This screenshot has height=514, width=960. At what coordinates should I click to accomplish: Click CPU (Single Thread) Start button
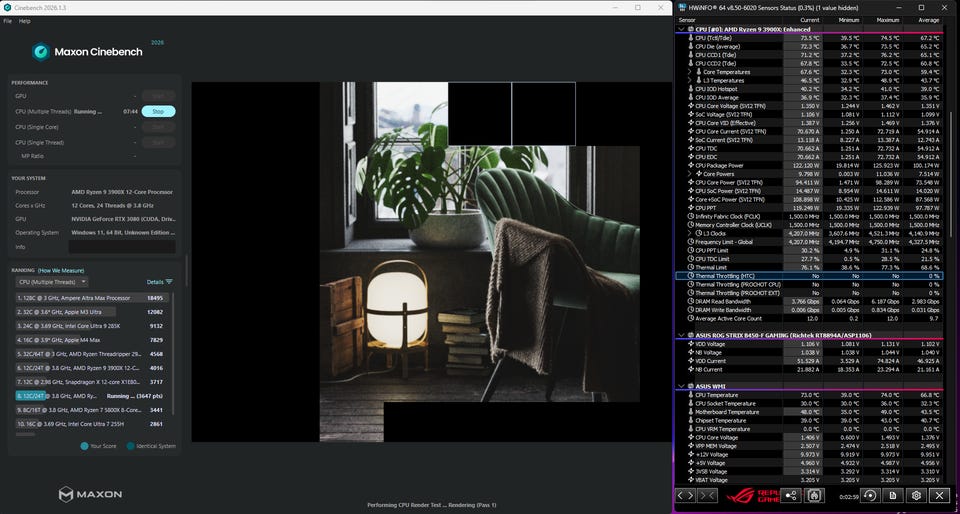click(159, 143)
